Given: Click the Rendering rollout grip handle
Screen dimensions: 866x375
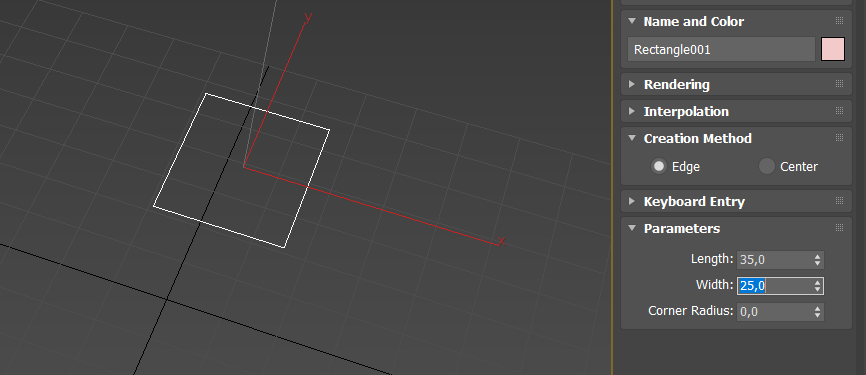Looking at the screenshot, I should tap(839, 84).
